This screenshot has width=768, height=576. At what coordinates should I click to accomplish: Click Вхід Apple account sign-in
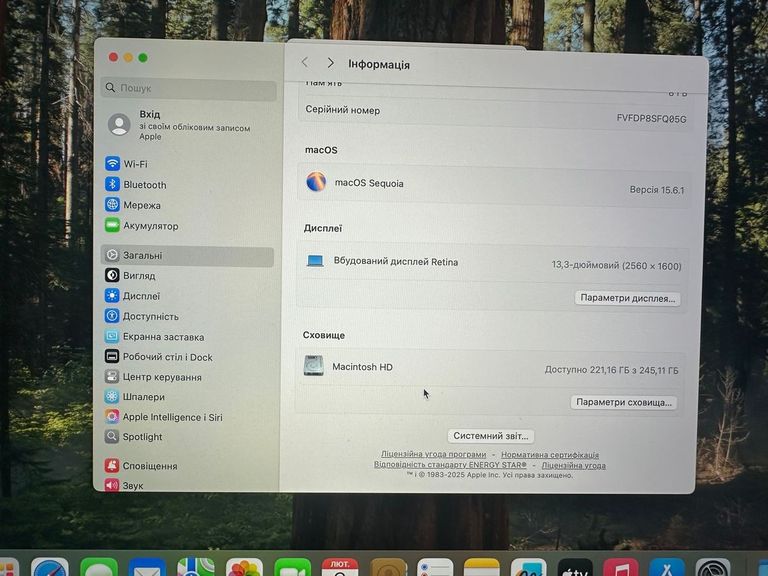point(179,125)
